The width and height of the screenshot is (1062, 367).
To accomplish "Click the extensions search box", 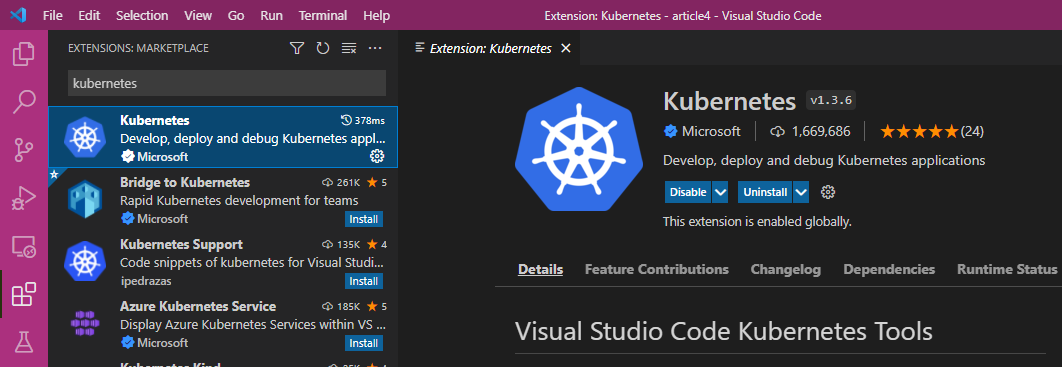I will pos(227,83).
